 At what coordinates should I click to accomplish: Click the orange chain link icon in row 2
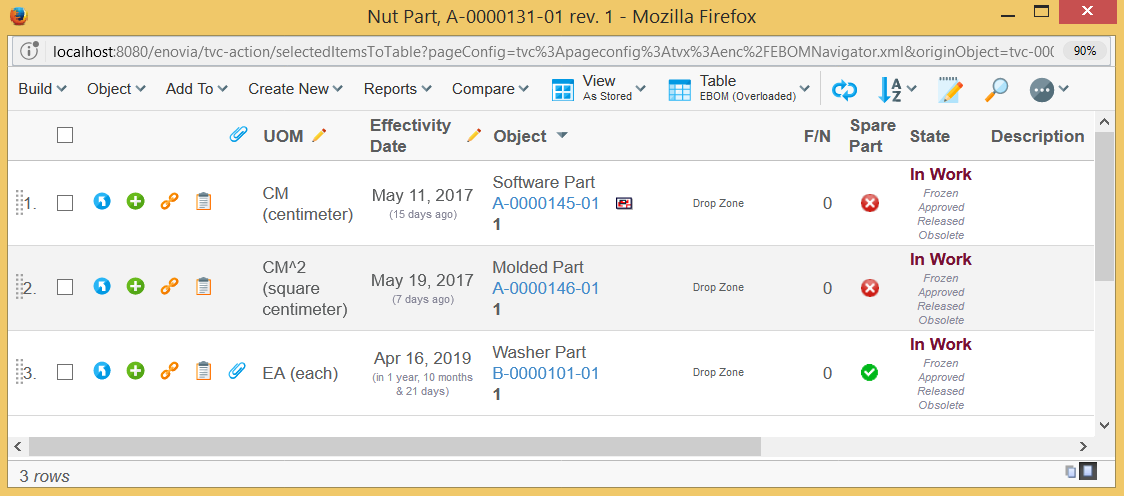coord(170,287)
